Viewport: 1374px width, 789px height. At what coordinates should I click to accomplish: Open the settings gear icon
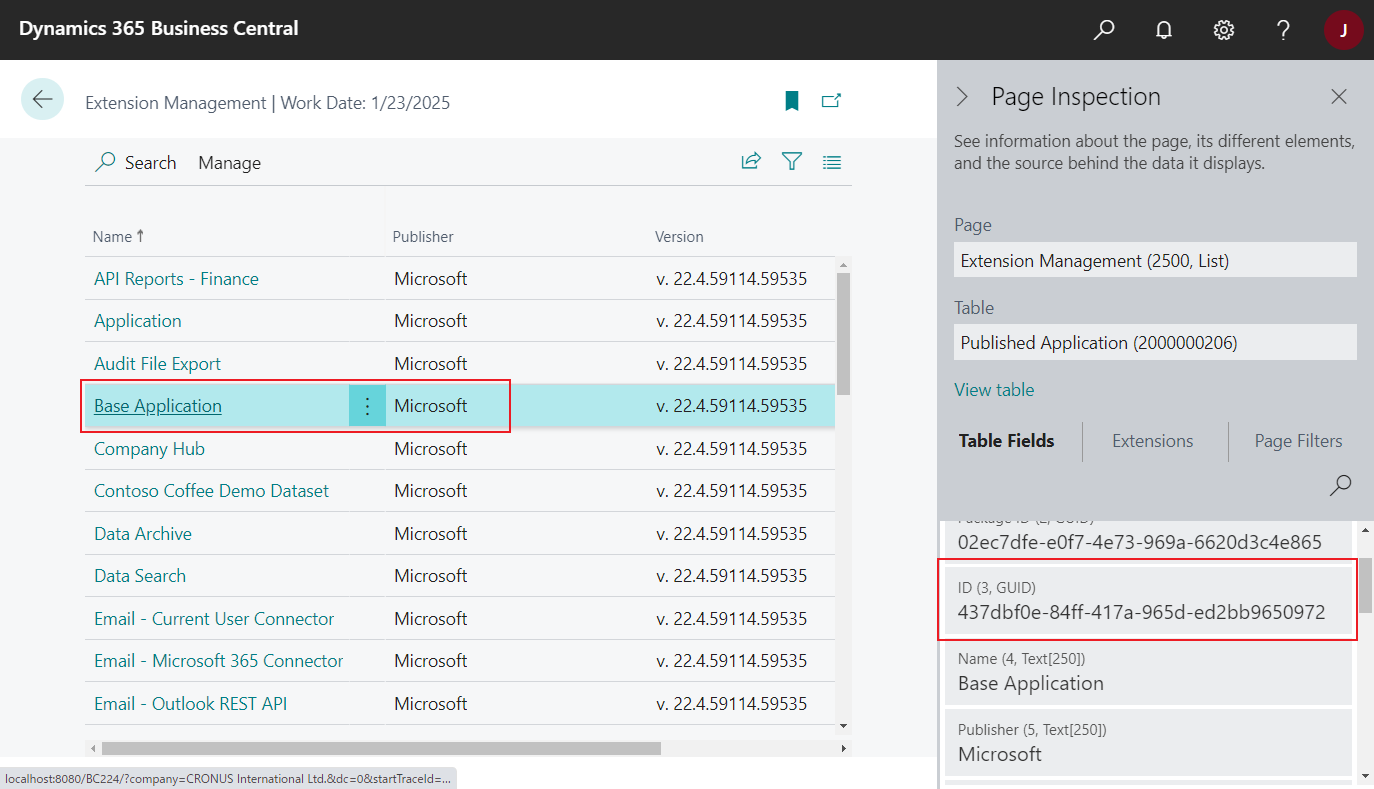point(1223,29)
